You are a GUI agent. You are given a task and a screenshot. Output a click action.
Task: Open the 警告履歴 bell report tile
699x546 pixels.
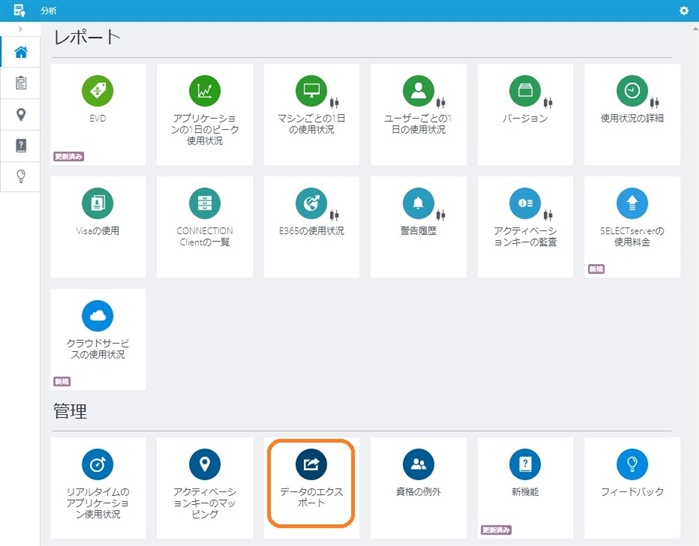[418, 227]
